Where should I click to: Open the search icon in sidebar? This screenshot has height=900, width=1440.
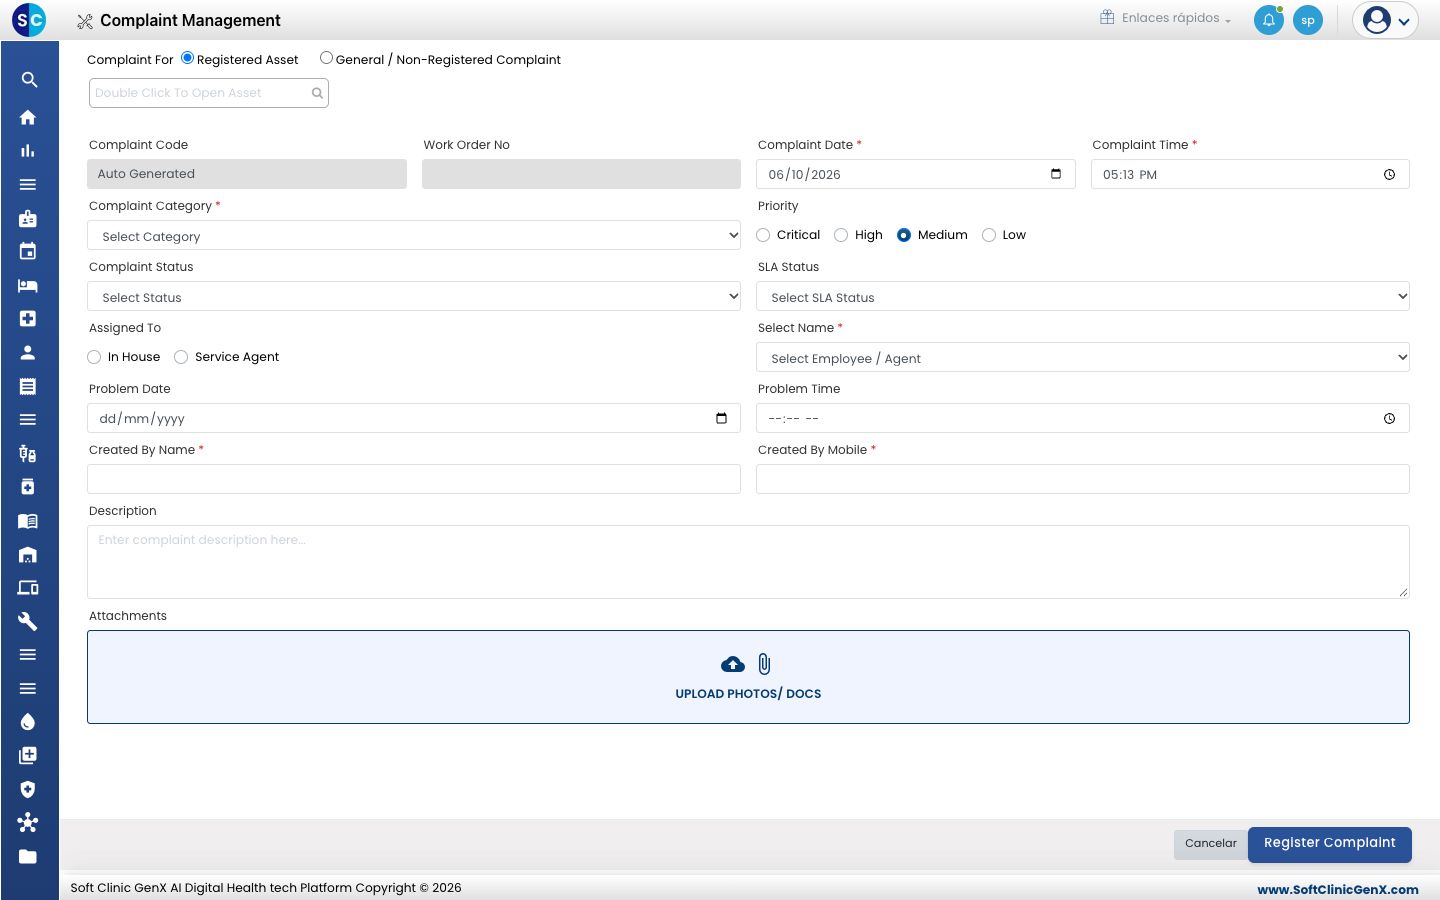(29, 80)
